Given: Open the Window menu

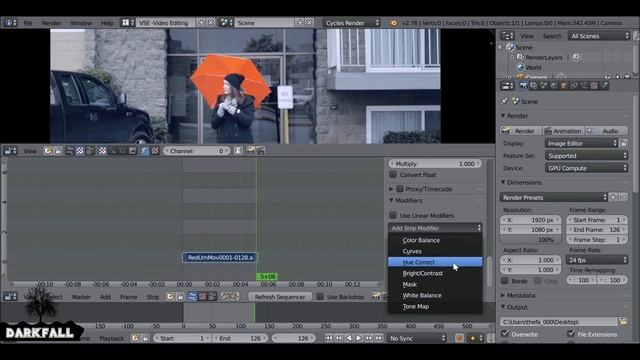Looking at the screenshot, I should click(81, 23).
